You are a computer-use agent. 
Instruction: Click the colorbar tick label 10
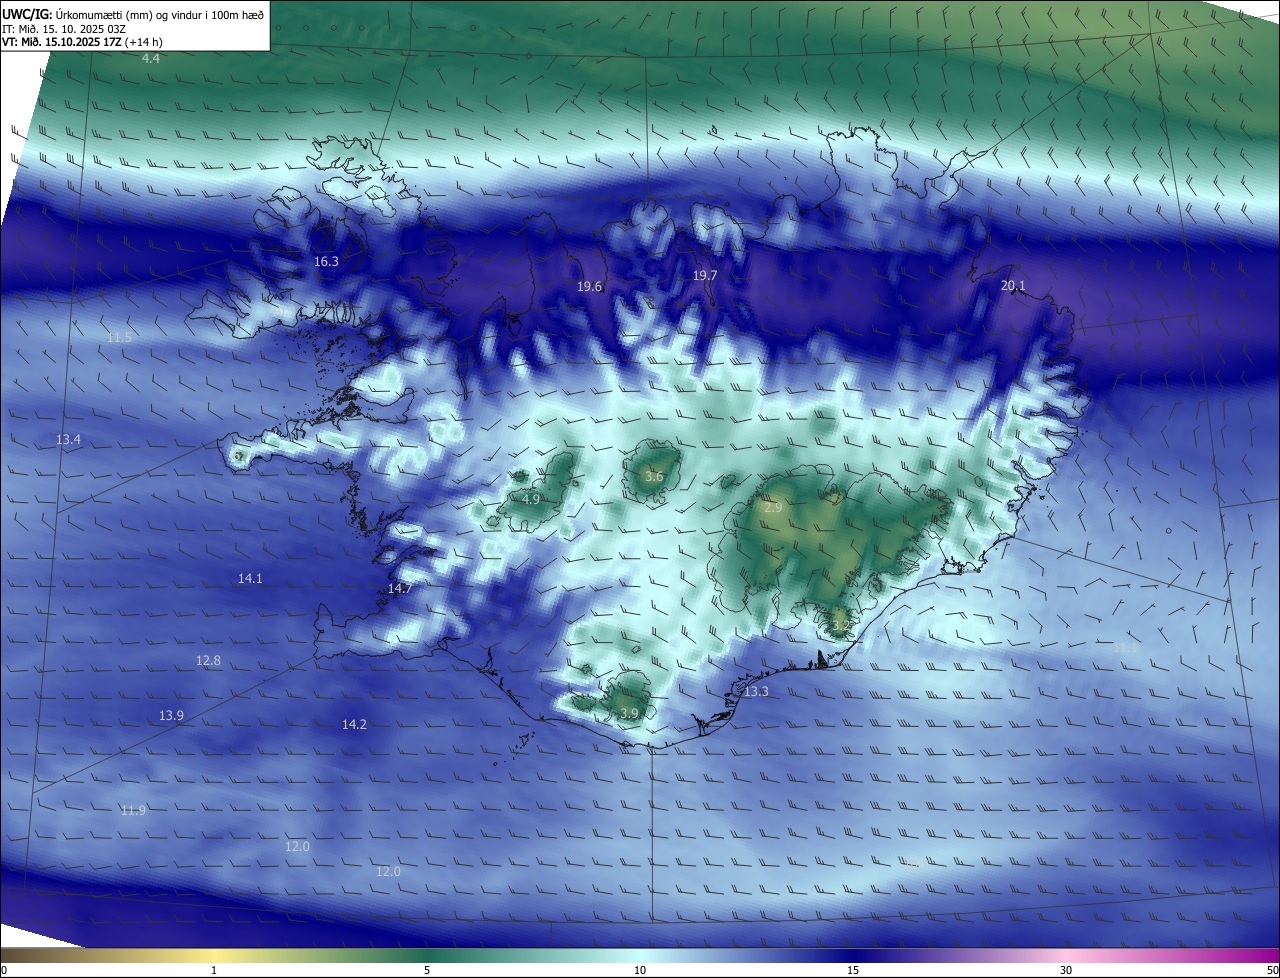(x=640, y=971)
